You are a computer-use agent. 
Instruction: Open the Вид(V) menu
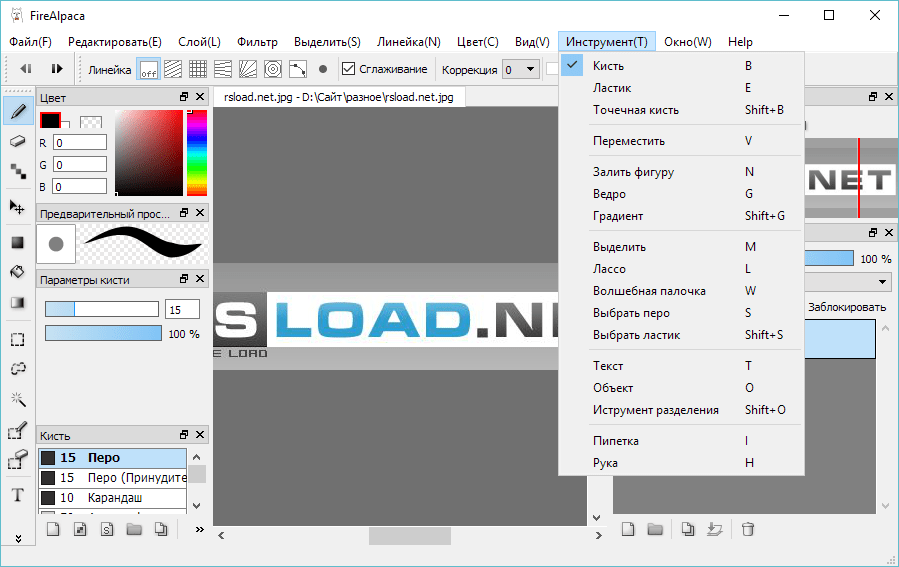tap(532, 42)
